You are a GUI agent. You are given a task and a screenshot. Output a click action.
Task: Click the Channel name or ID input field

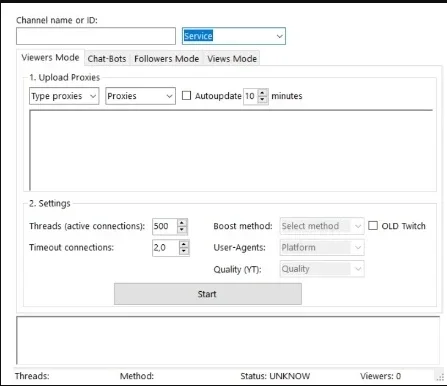coord(96,36)
